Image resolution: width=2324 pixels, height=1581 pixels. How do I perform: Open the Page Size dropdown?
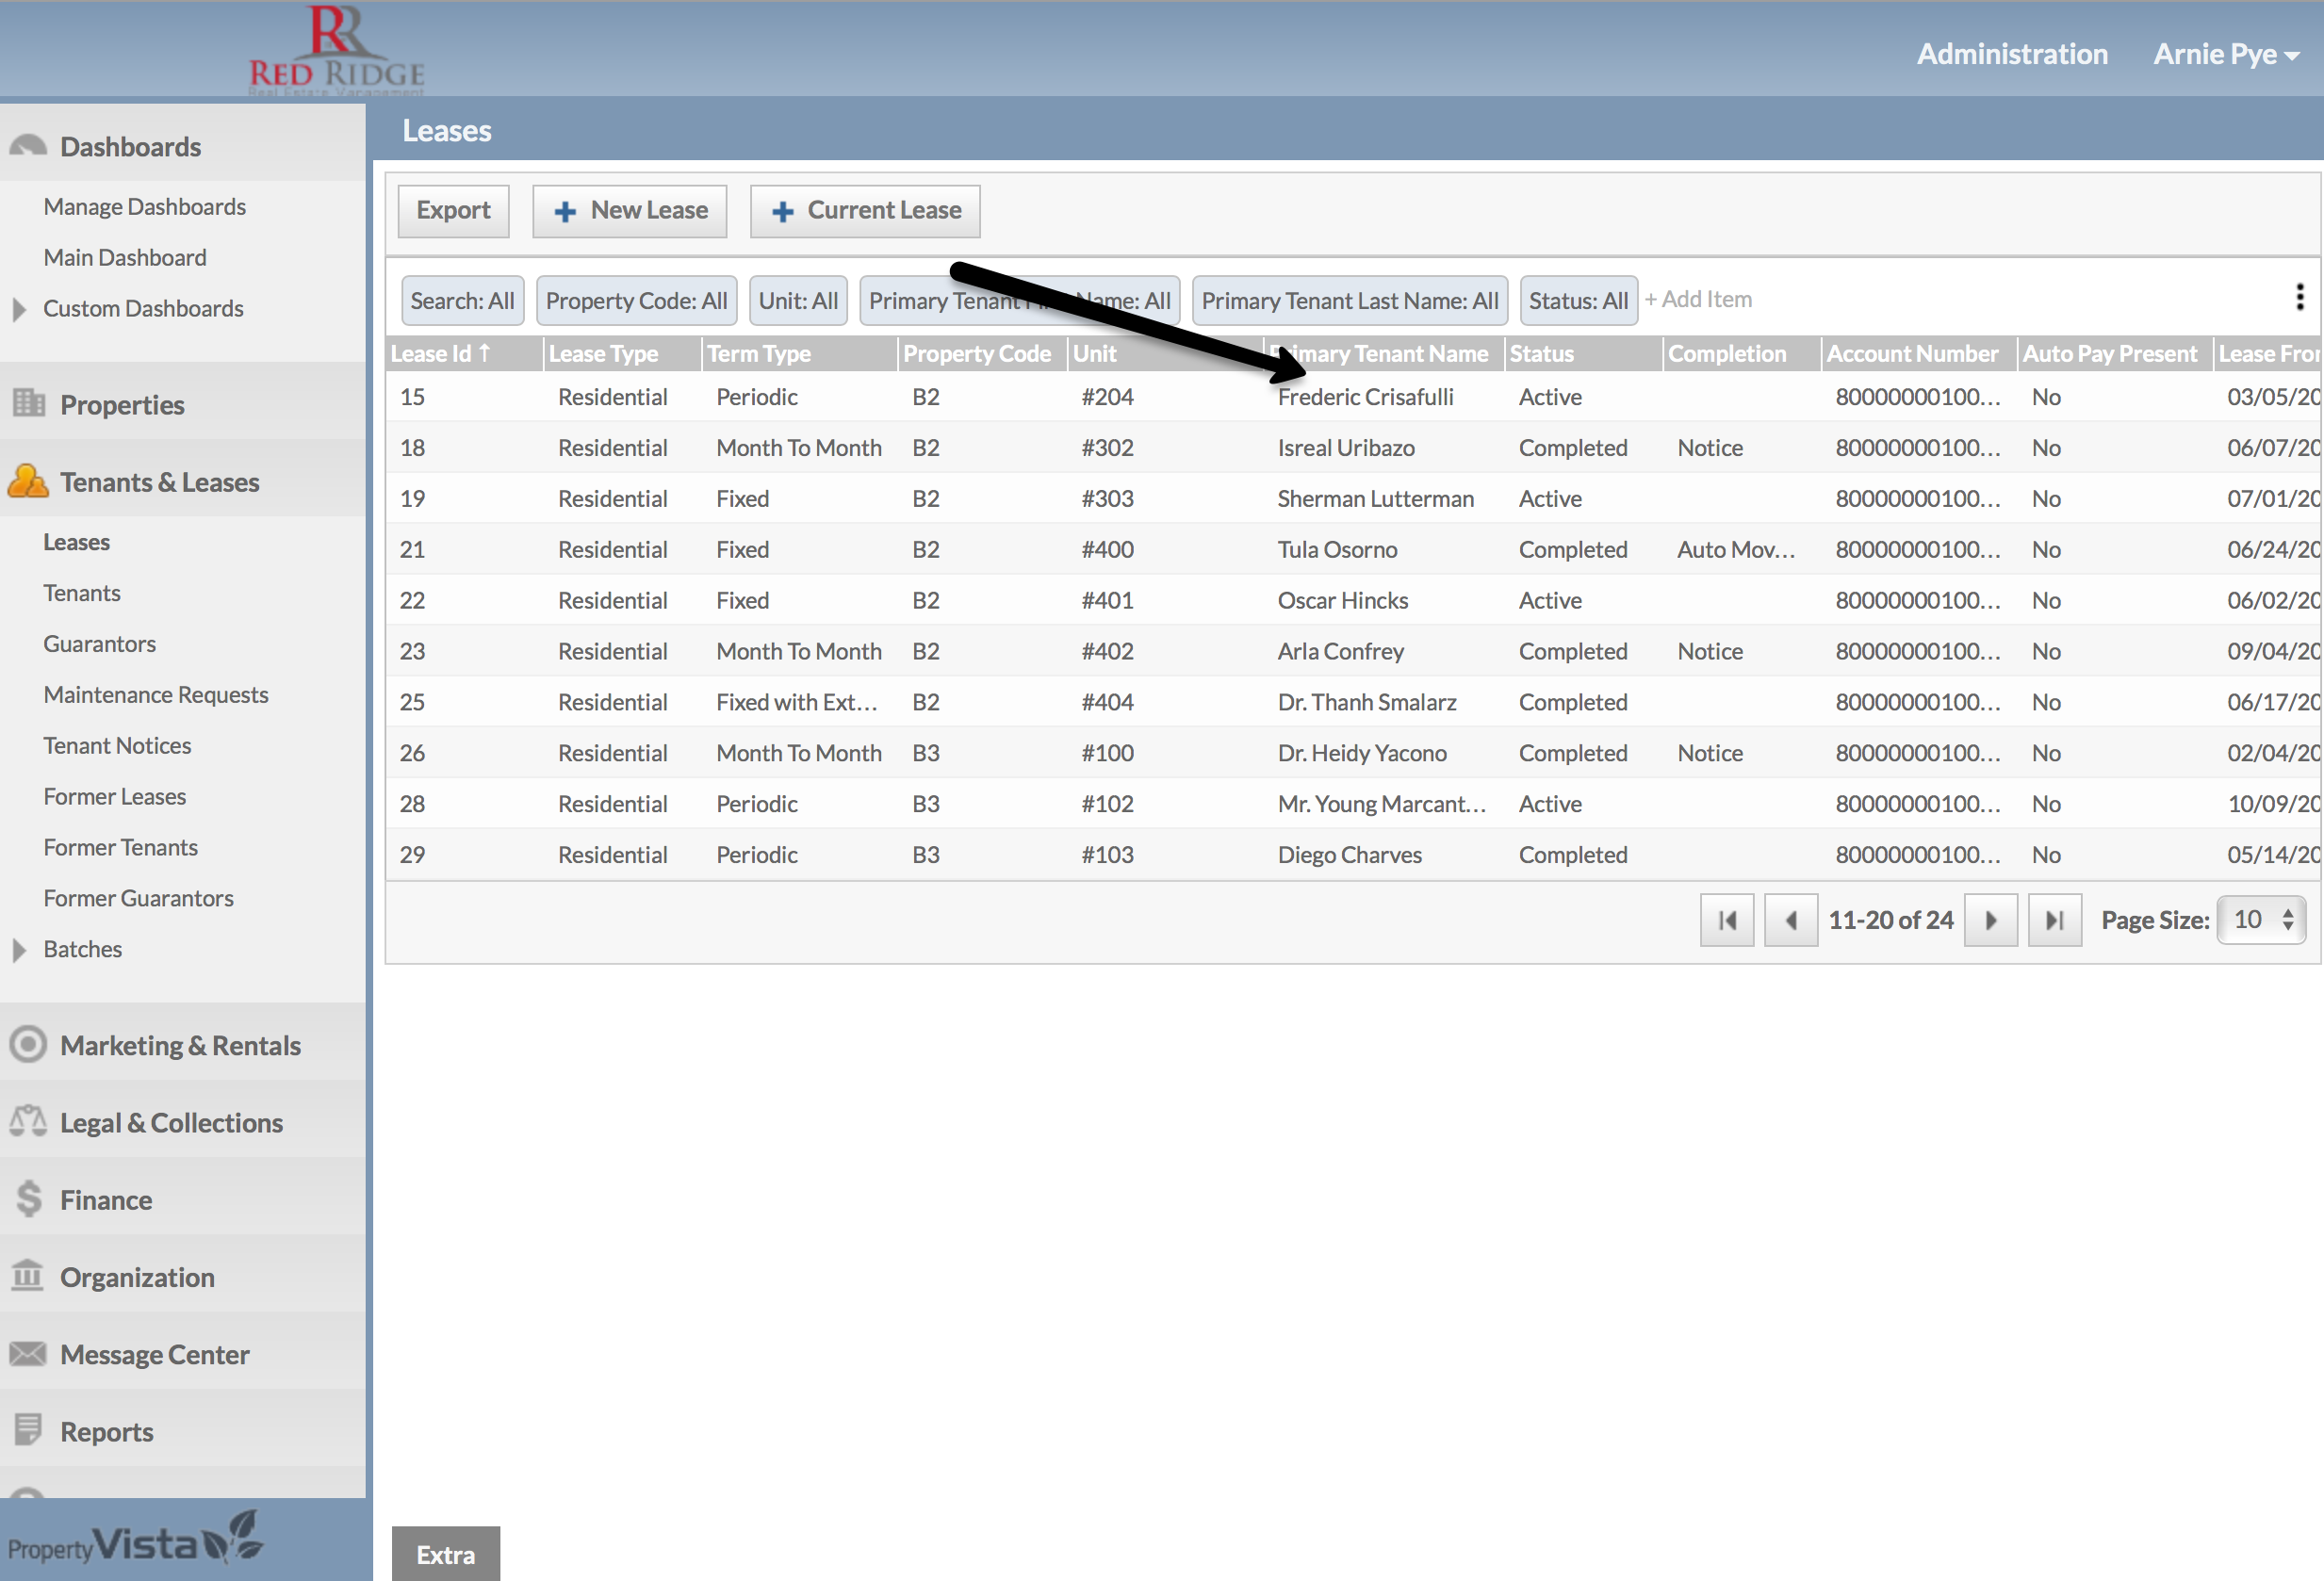coord(2261,920)
